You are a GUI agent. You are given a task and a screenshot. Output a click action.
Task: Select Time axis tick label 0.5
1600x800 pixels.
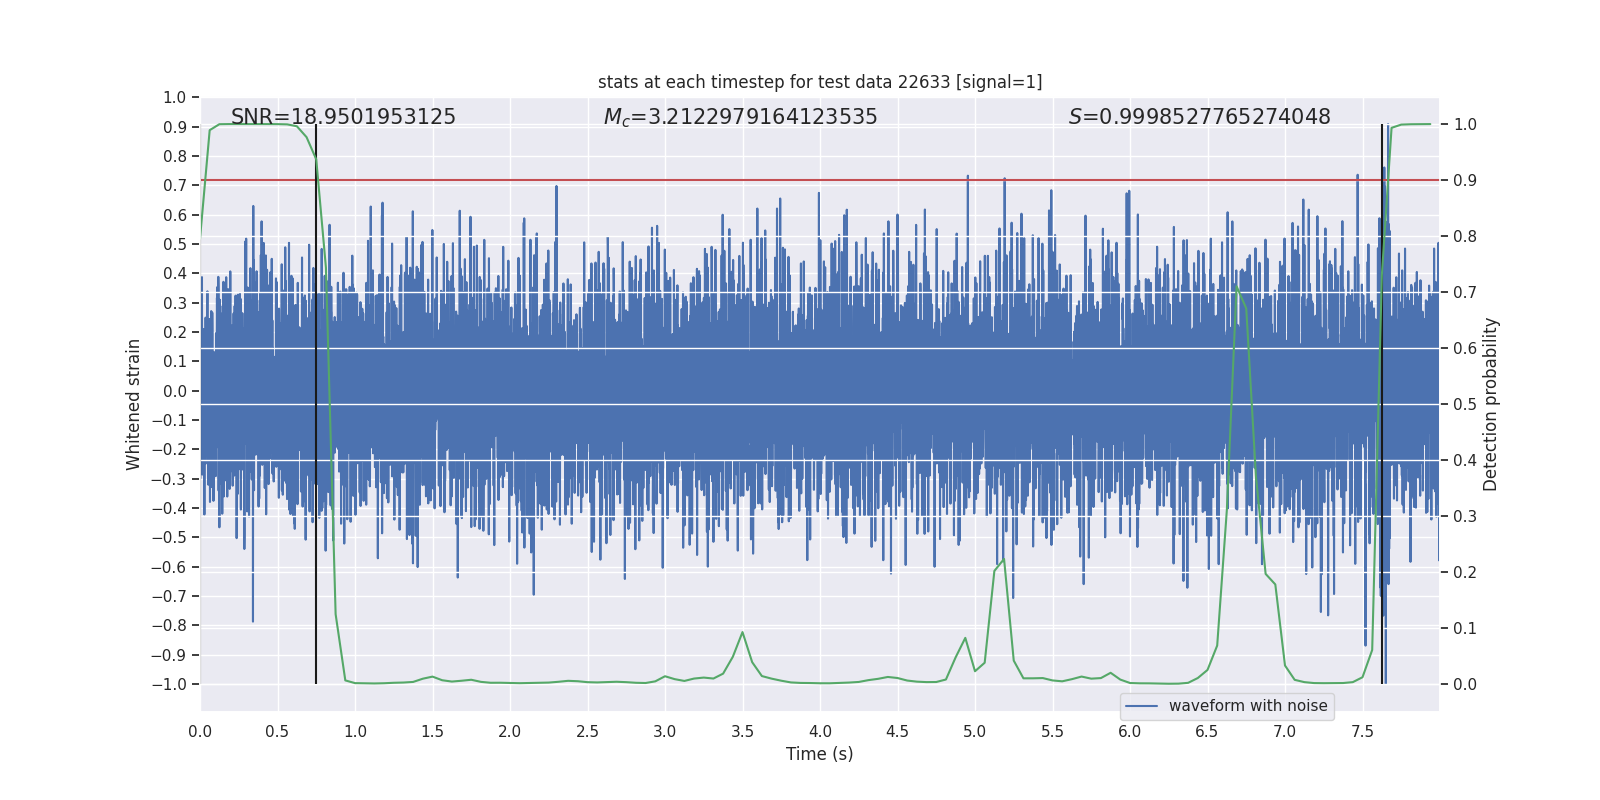coord(278,732)
